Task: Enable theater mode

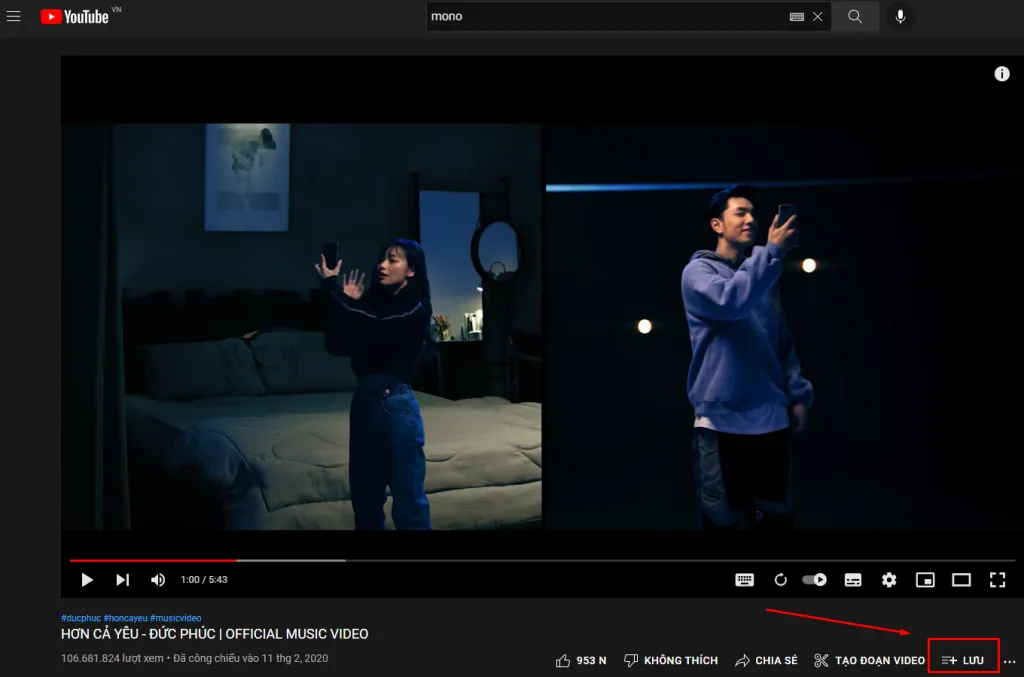Action: [961, 580]
